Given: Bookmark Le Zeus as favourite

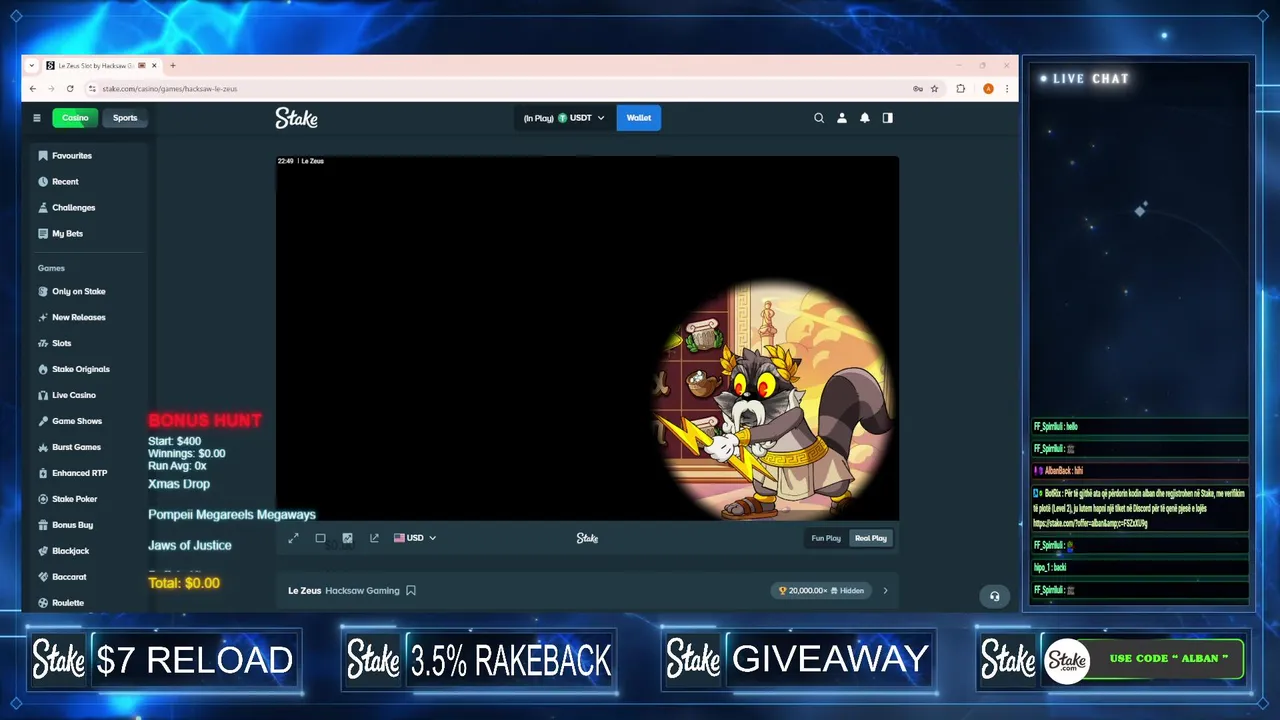Looking at the screenshot, I should coord(411,591).
